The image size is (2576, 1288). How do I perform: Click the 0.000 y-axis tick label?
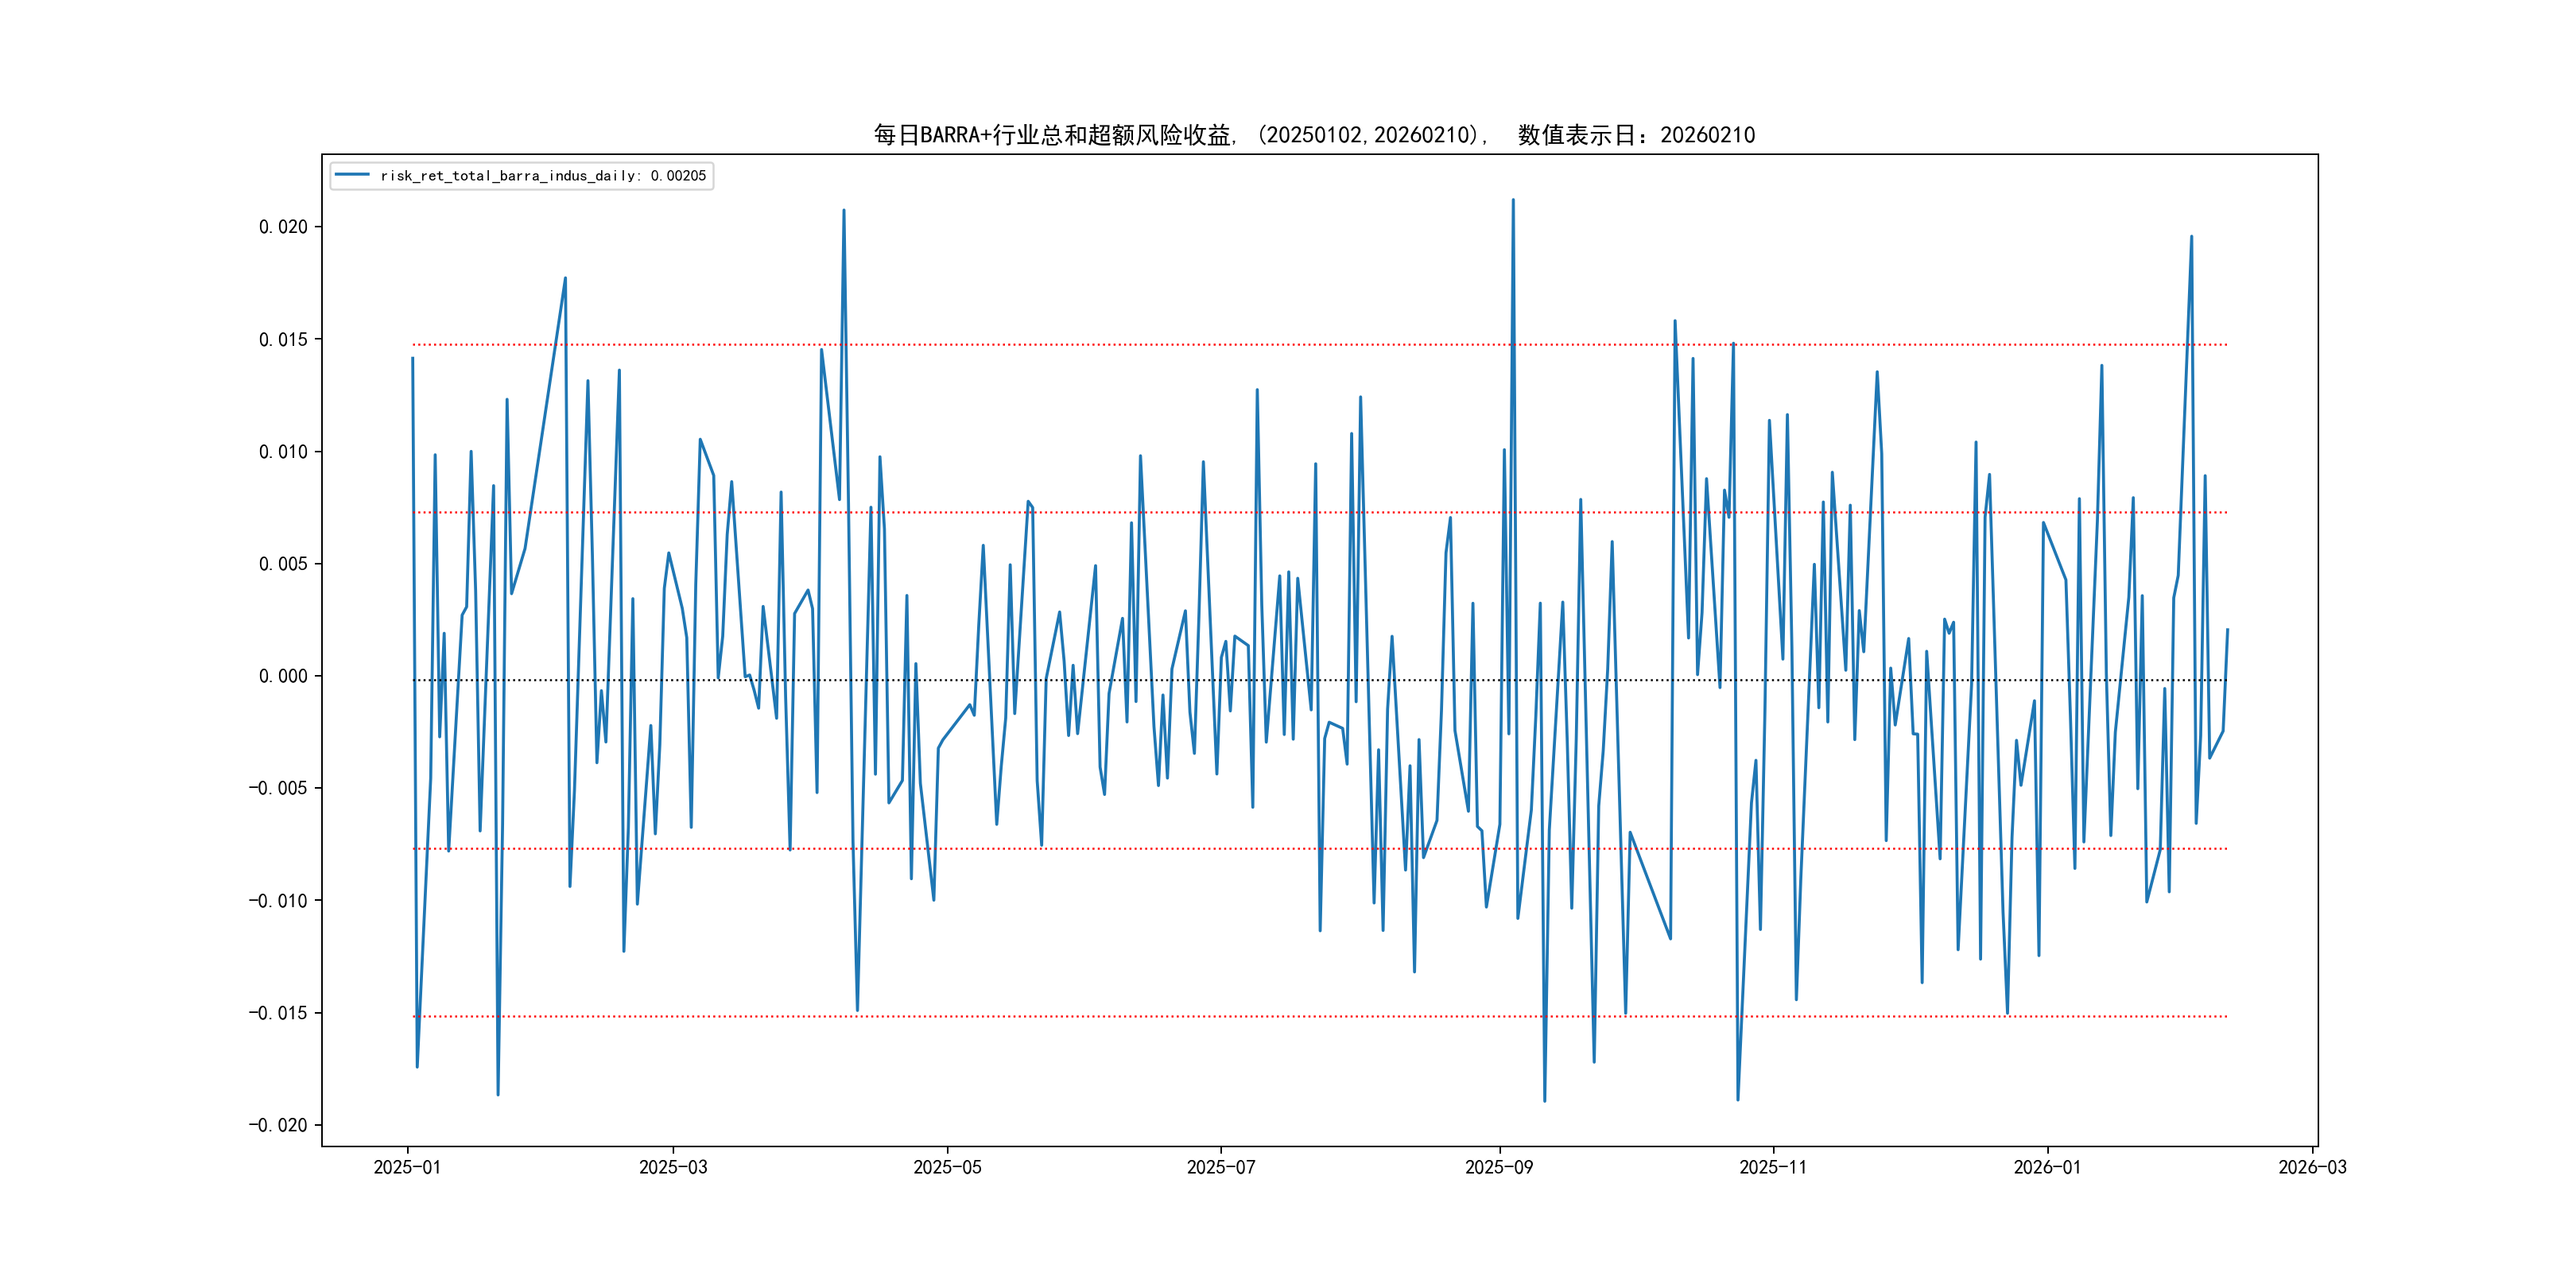coord(283,676)
